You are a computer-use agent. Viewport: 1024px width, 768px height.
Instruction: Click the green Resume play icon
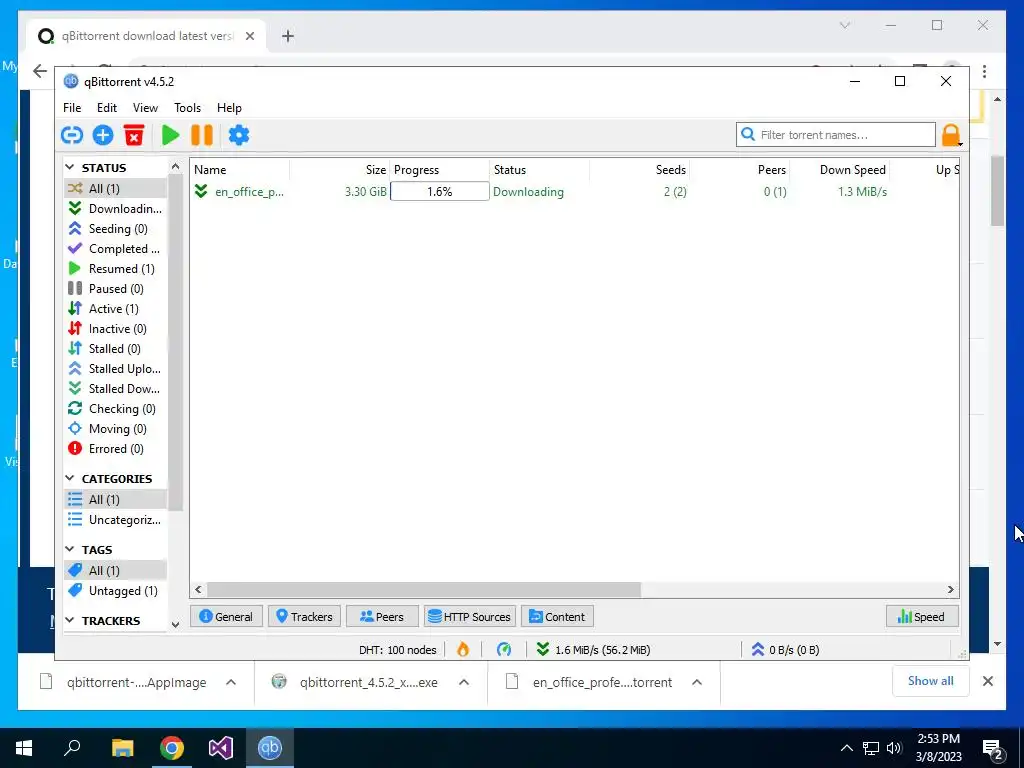coord(170,135)
